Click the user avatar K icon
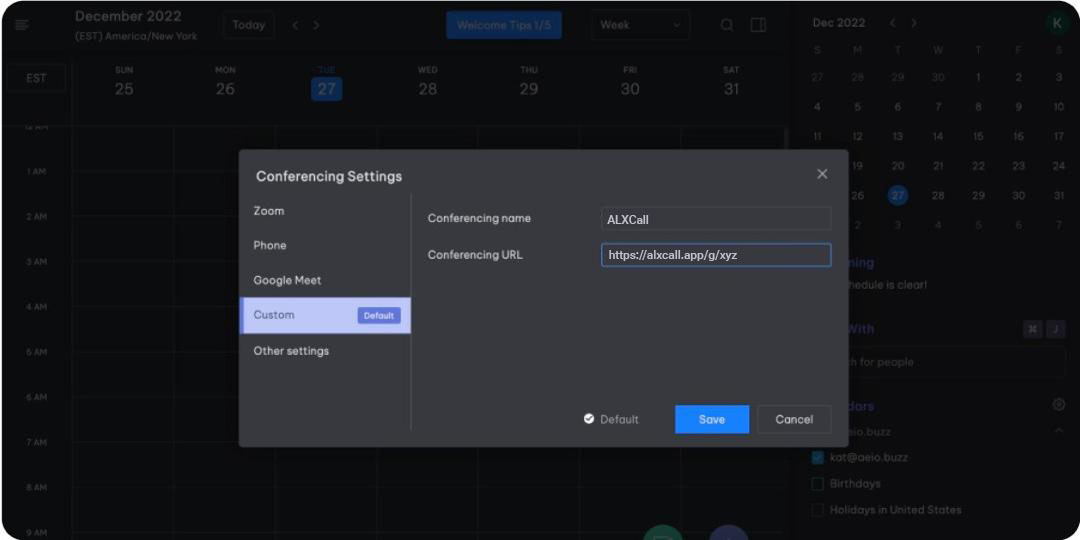1080x540 pixels. pos(1056,23)
